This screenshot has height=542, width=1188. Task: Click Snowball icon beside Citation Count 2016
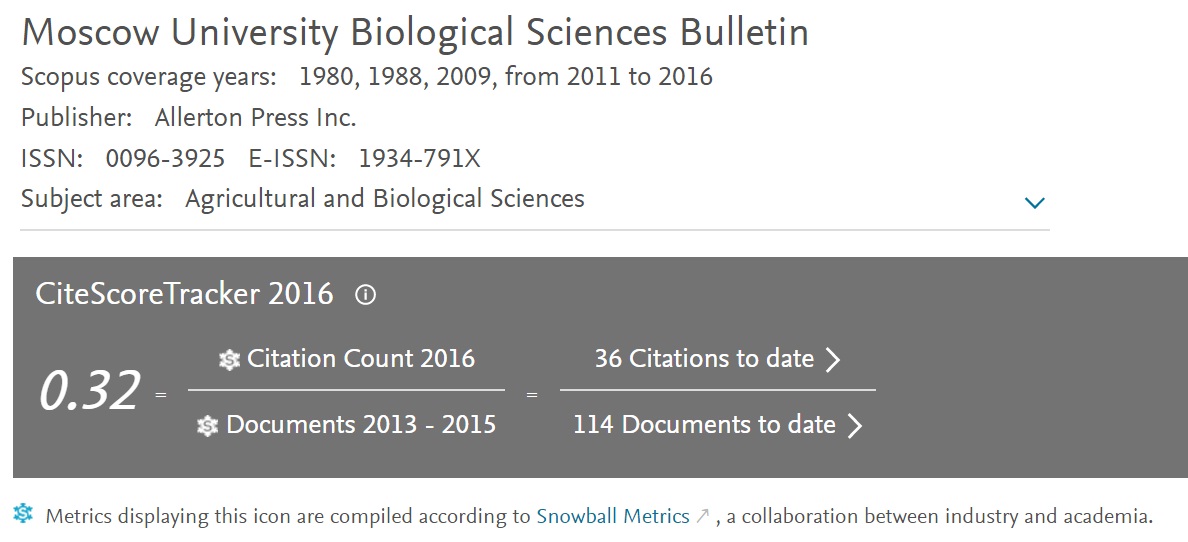pyautogui.click(x=230, y=359)
